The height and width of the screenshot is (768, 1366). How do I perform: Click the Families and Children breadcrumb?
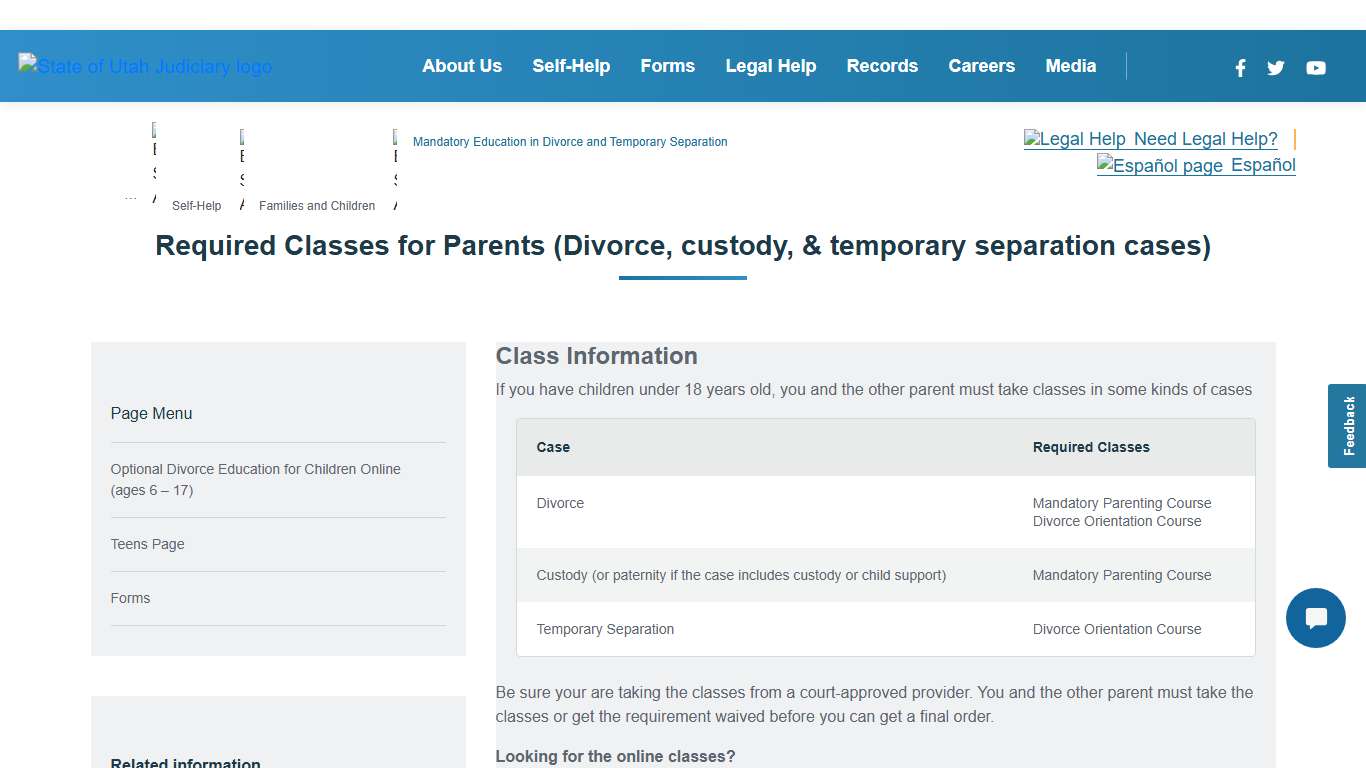point(317,206)
